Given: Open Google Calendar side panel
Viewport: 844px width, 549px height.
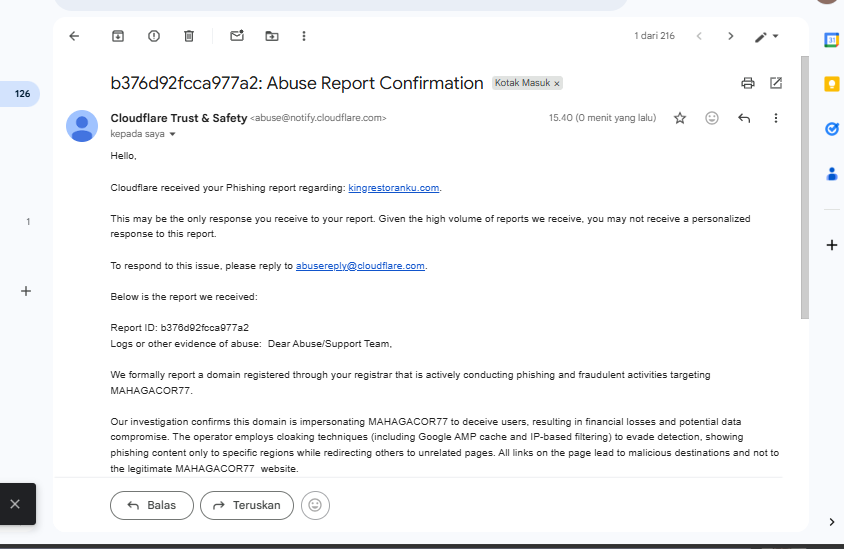Looking at the screenshot, I should click(x=832, y=40).
